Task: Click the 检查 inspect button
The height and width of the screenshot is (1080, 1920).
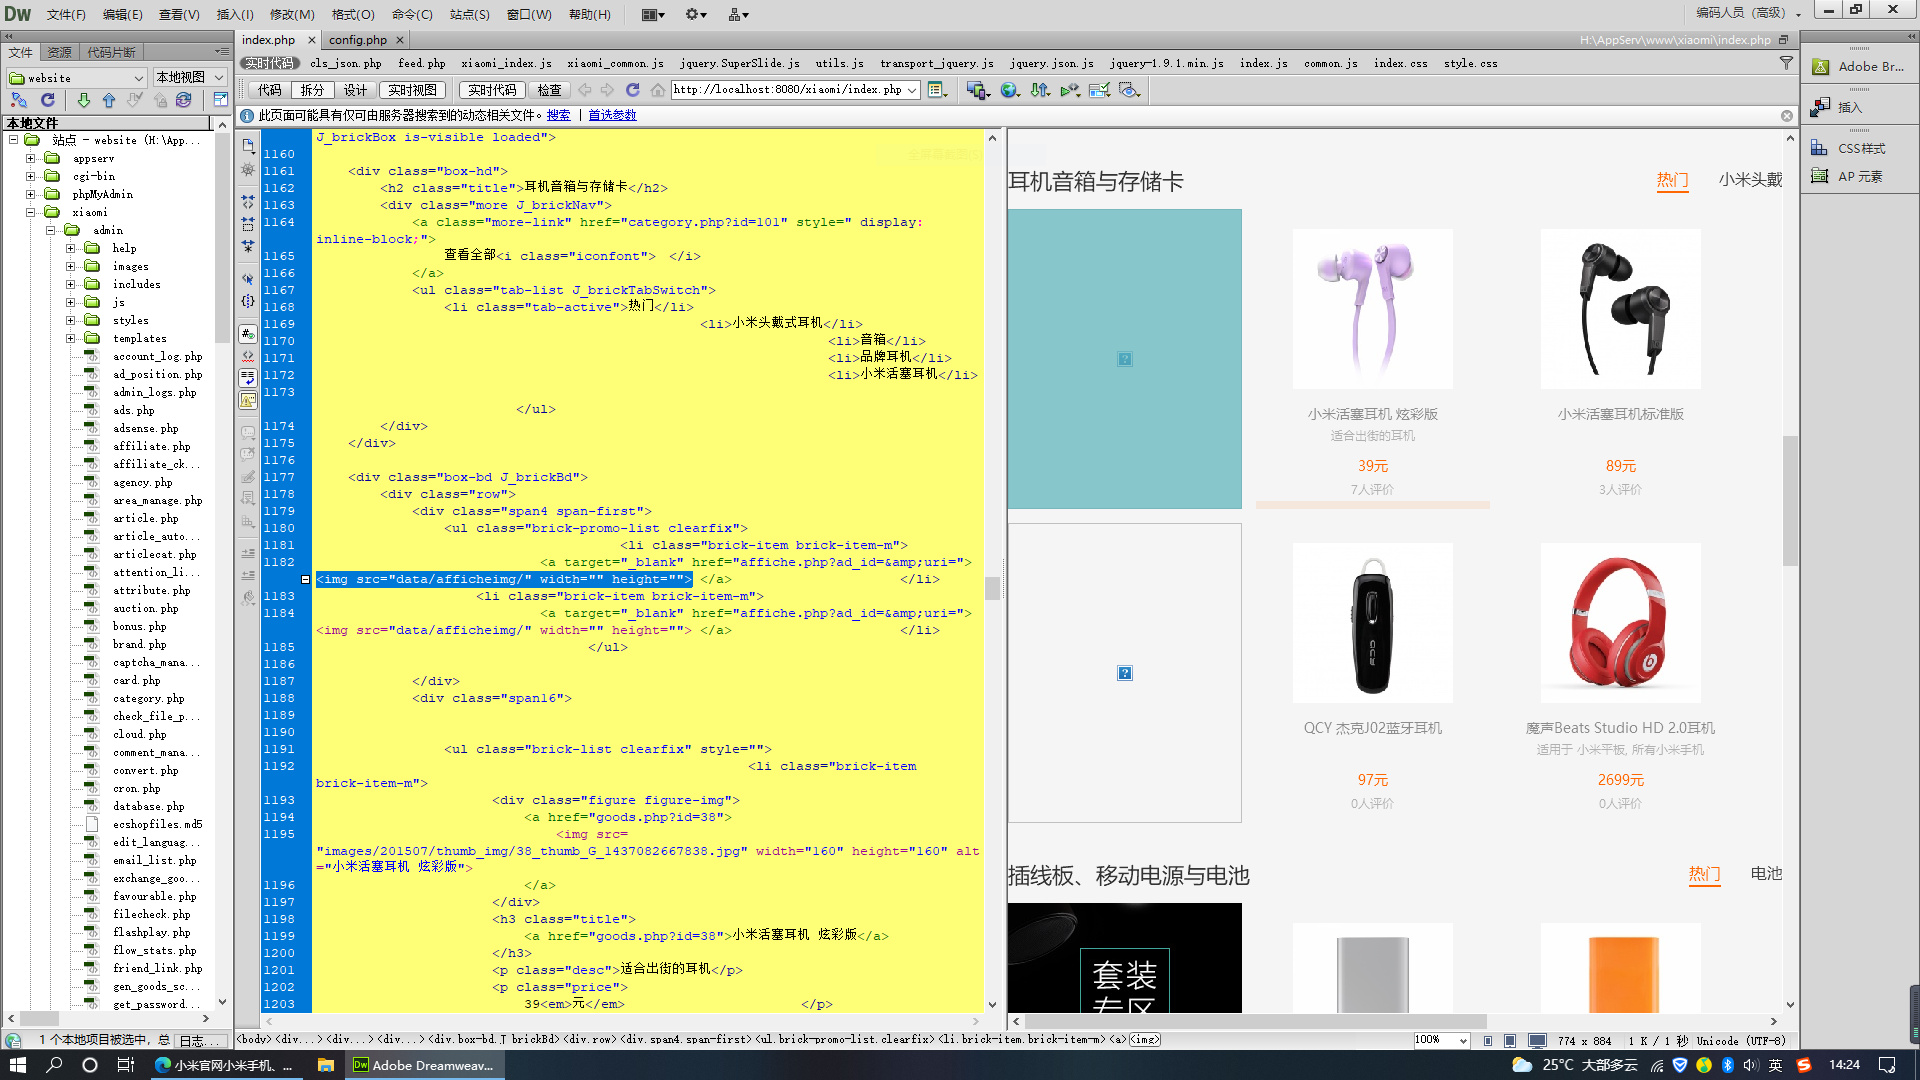Action: 549,90
